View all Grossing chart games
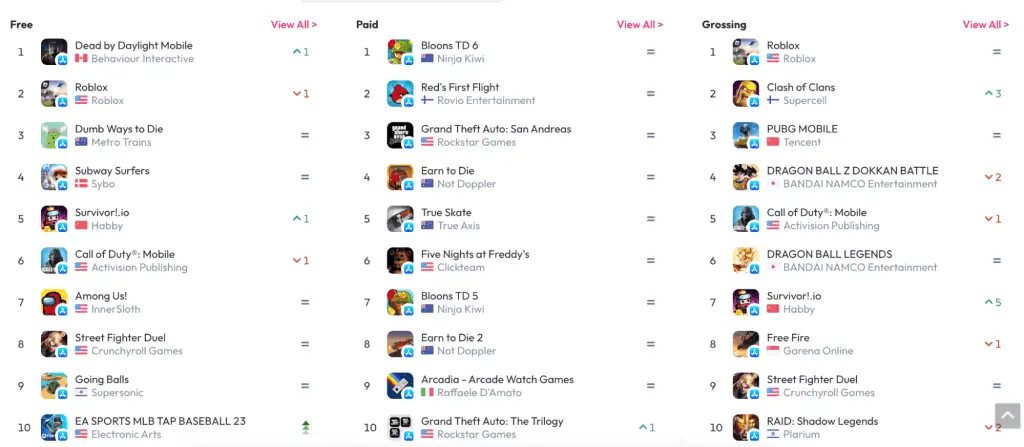The image size is (1024, 447). coord(985,24)
